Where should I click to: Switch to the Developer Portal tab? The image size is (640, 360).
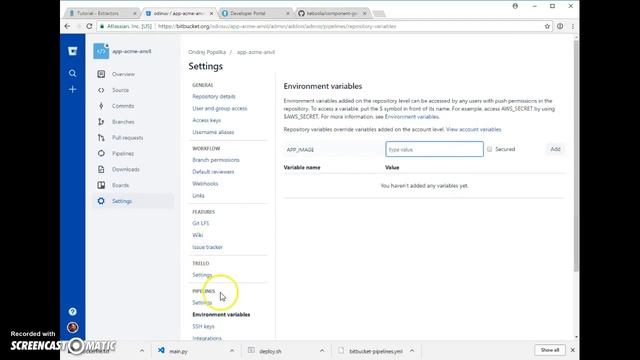(255, 13)
